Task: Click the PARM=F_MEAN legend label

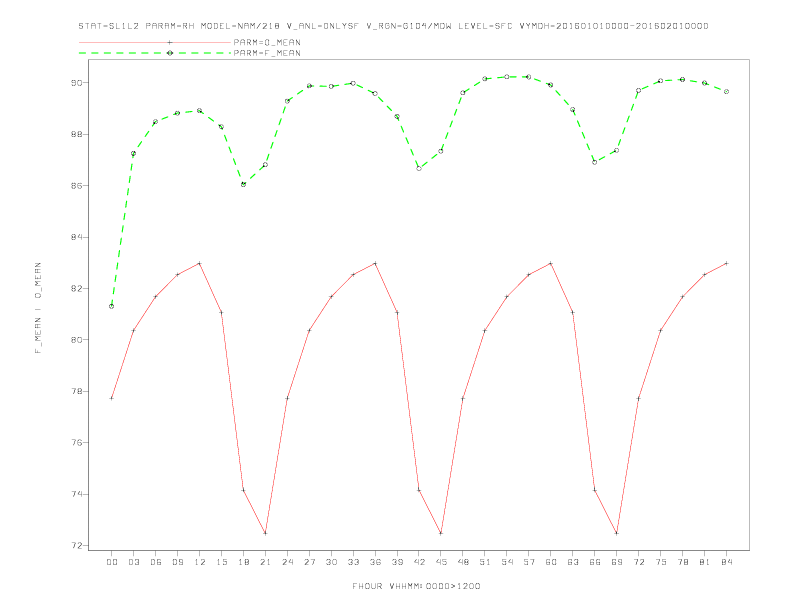Action: pyautogui.click(x=267, y=53)
